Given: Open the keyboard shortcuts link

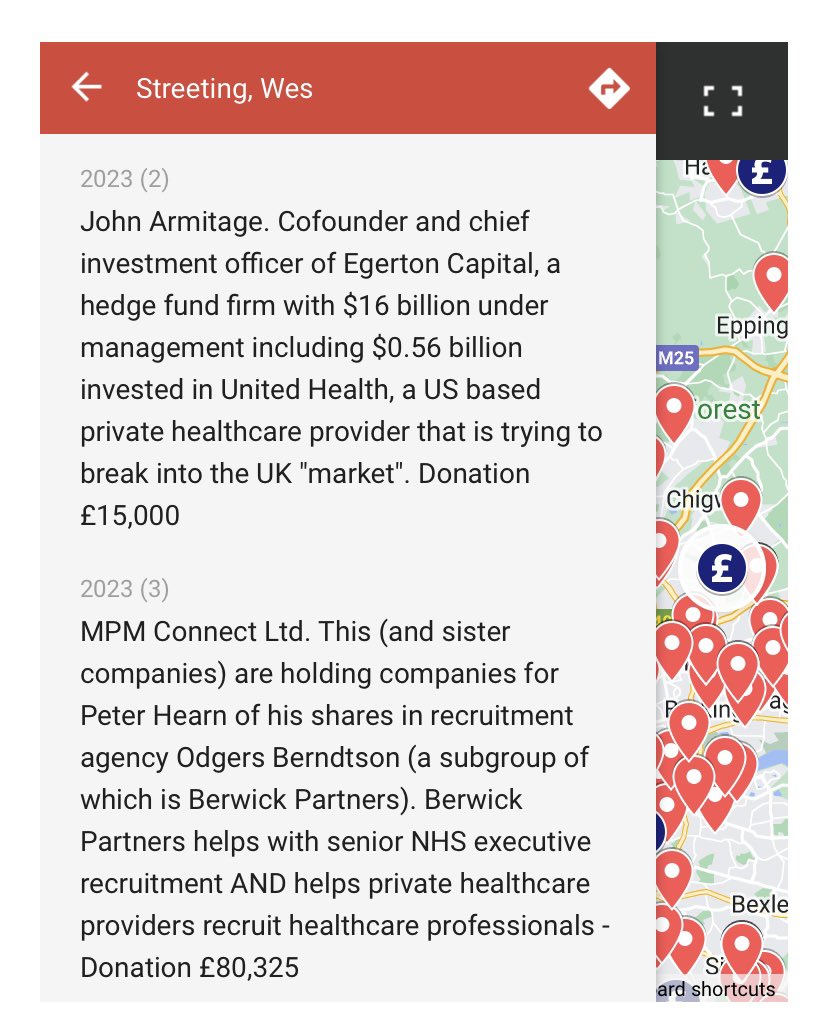Looking at the screenshot, I should [x=716, y=989].
